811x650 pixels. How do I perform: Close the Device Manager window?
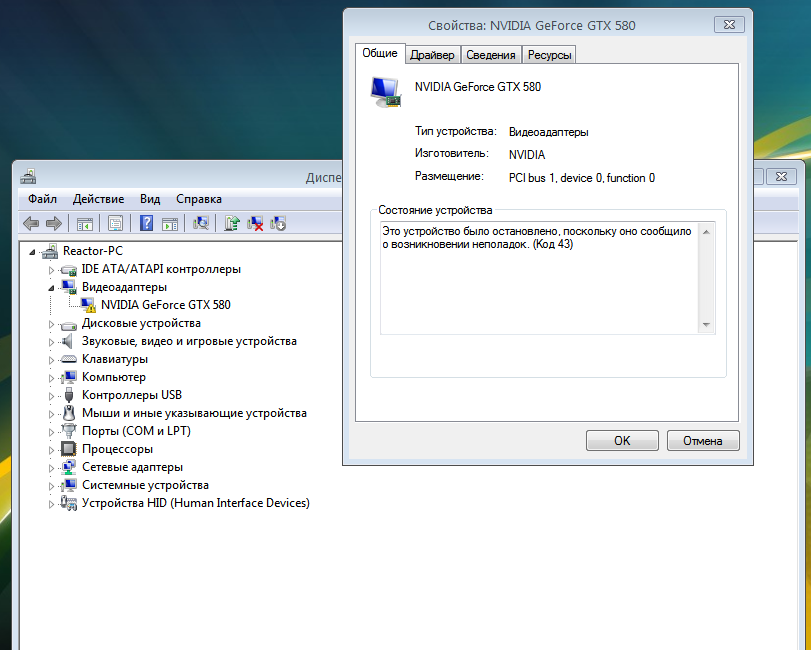pyautogui.click(x=781, y=176)
